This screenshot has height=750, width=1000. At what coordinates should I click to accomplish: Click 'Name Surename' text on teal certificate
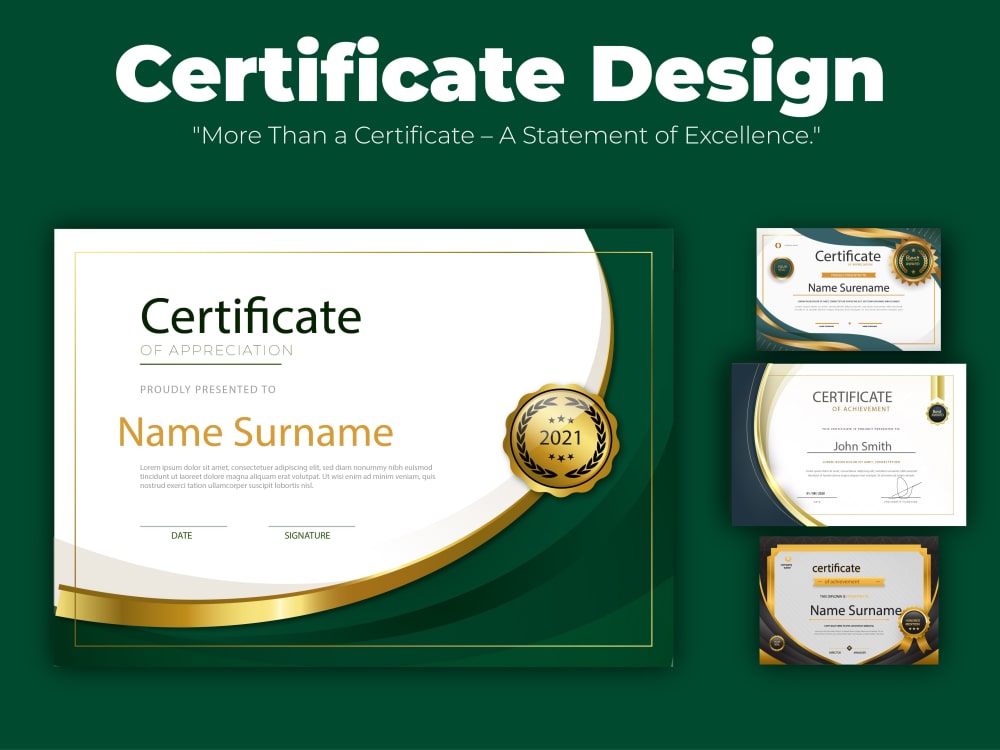tap(849, 288)
